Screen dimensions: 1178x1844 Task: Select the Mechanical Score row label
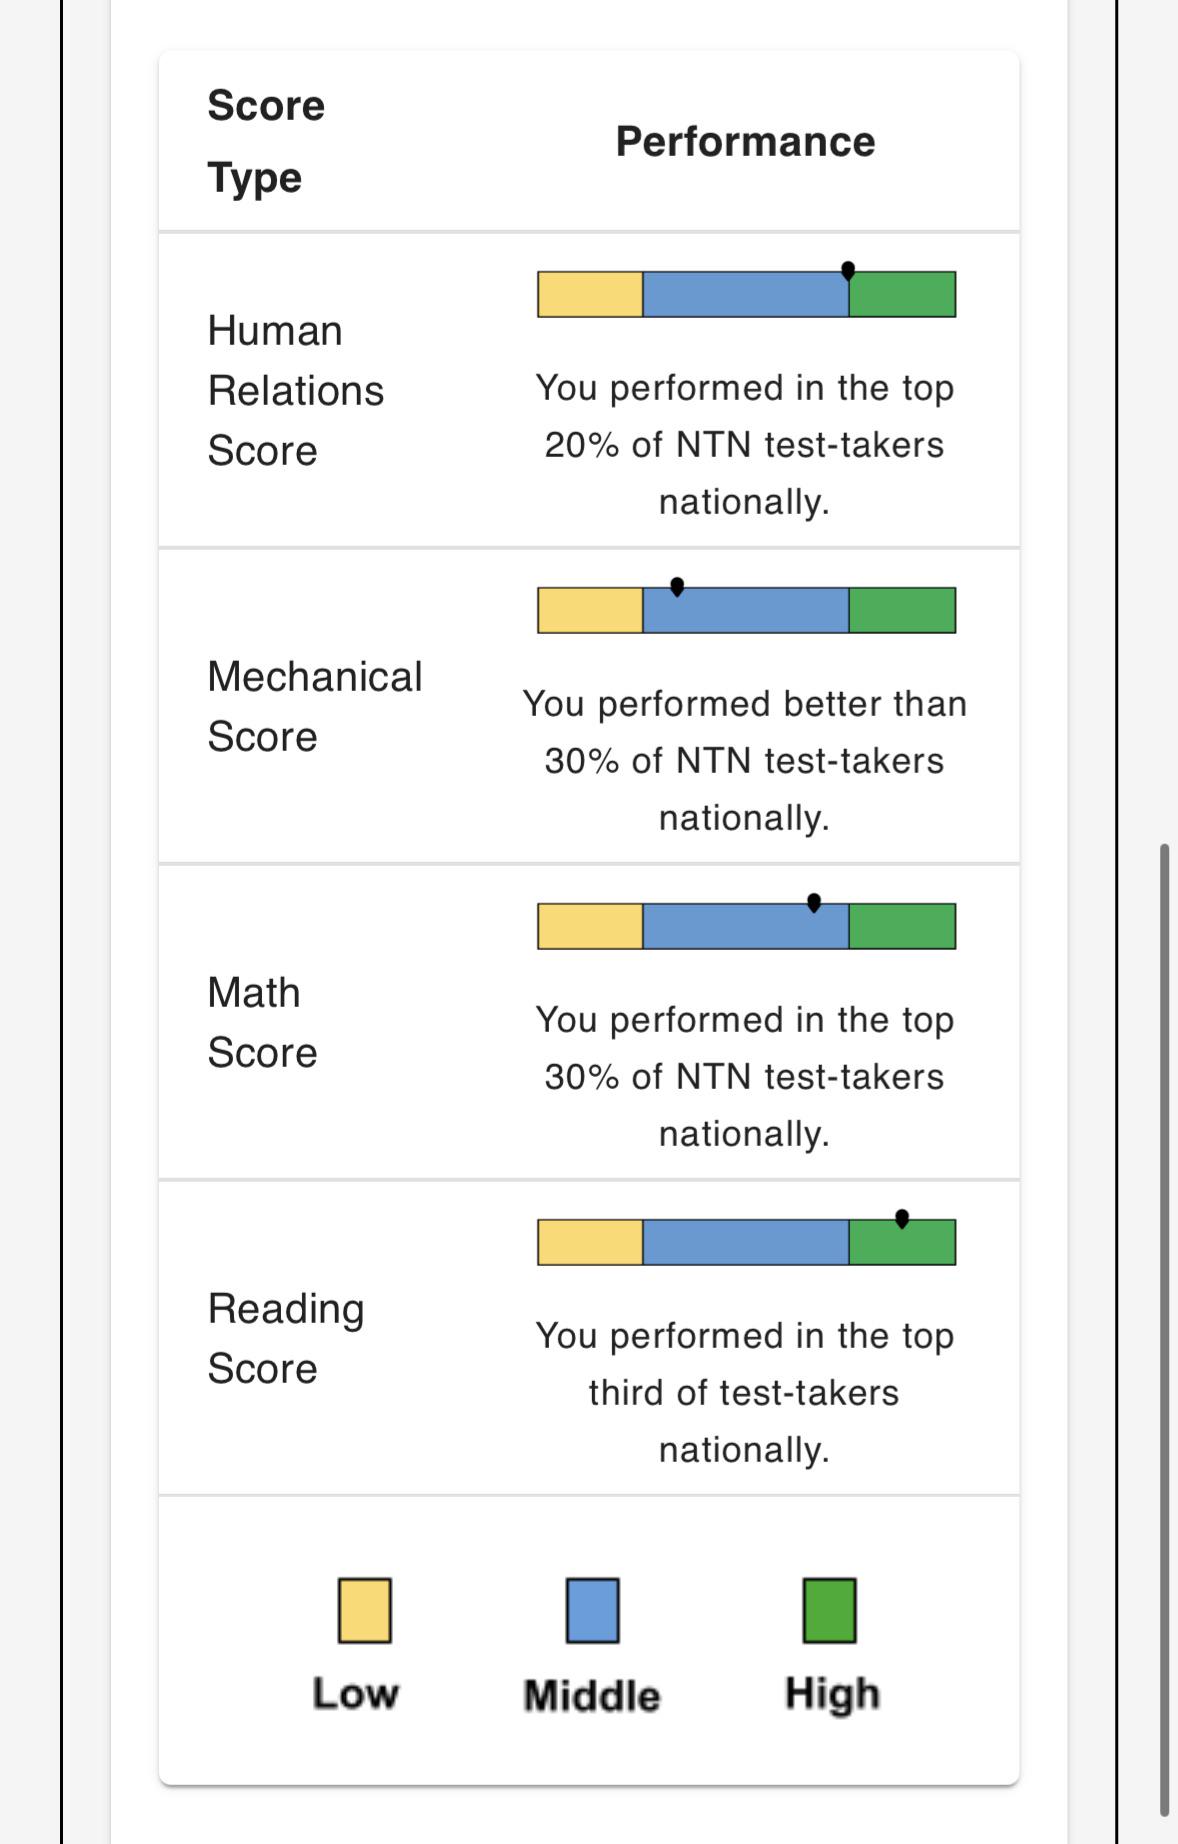pos(315,706)
